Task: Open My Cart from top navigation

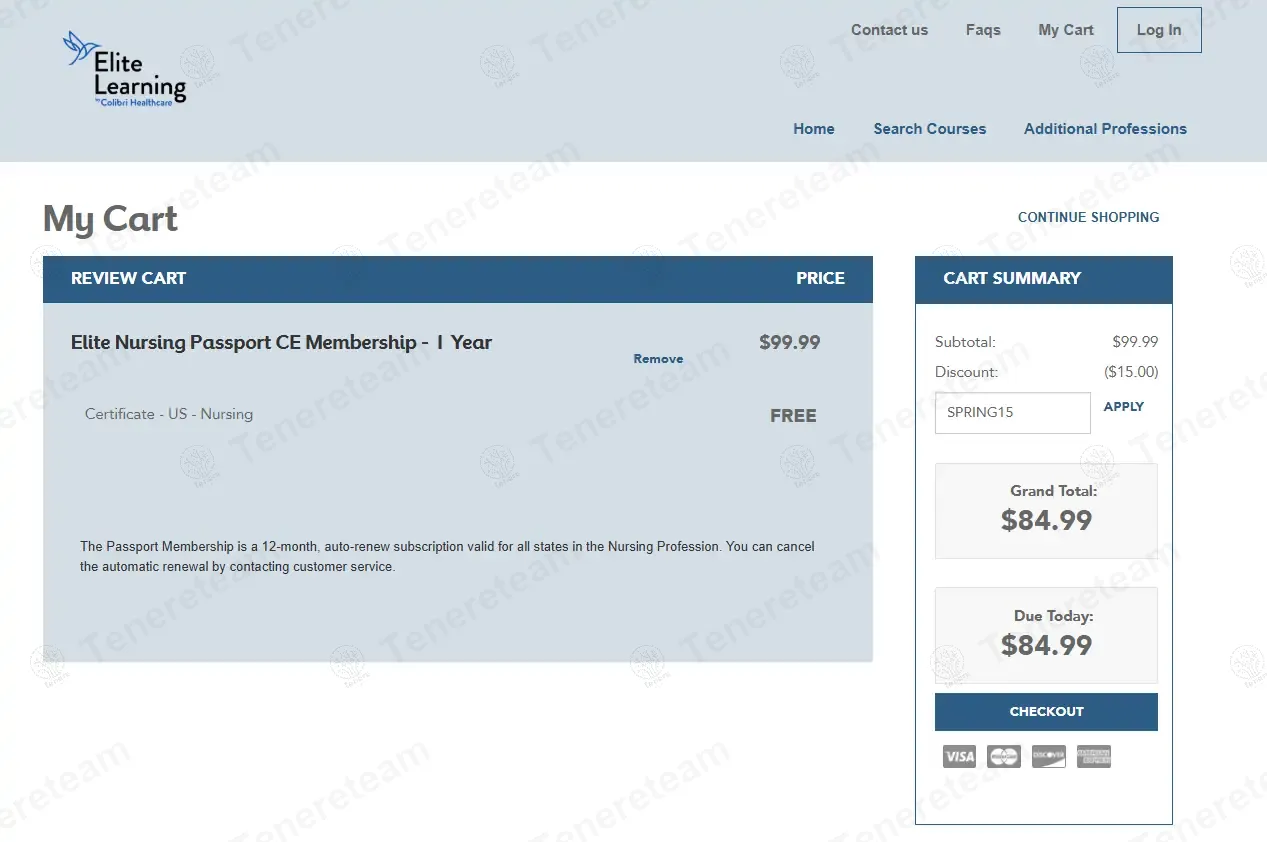Action: 1066,30
